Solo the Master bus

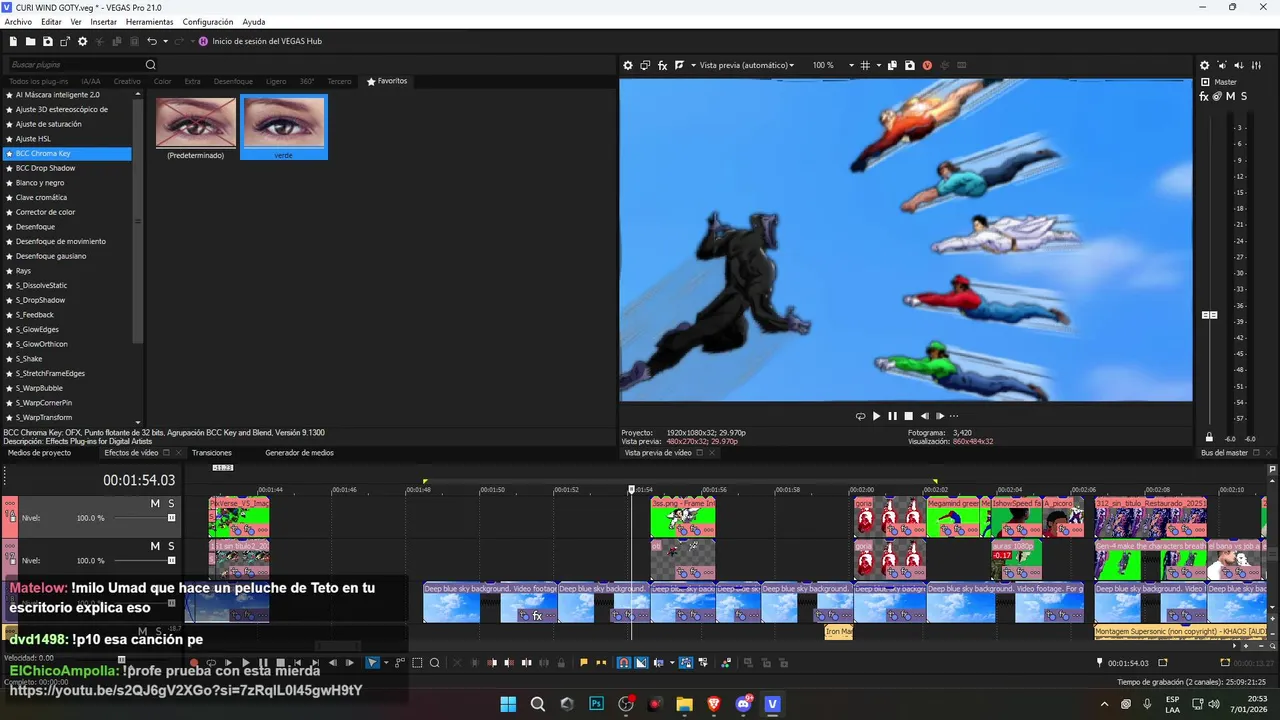1244,96
